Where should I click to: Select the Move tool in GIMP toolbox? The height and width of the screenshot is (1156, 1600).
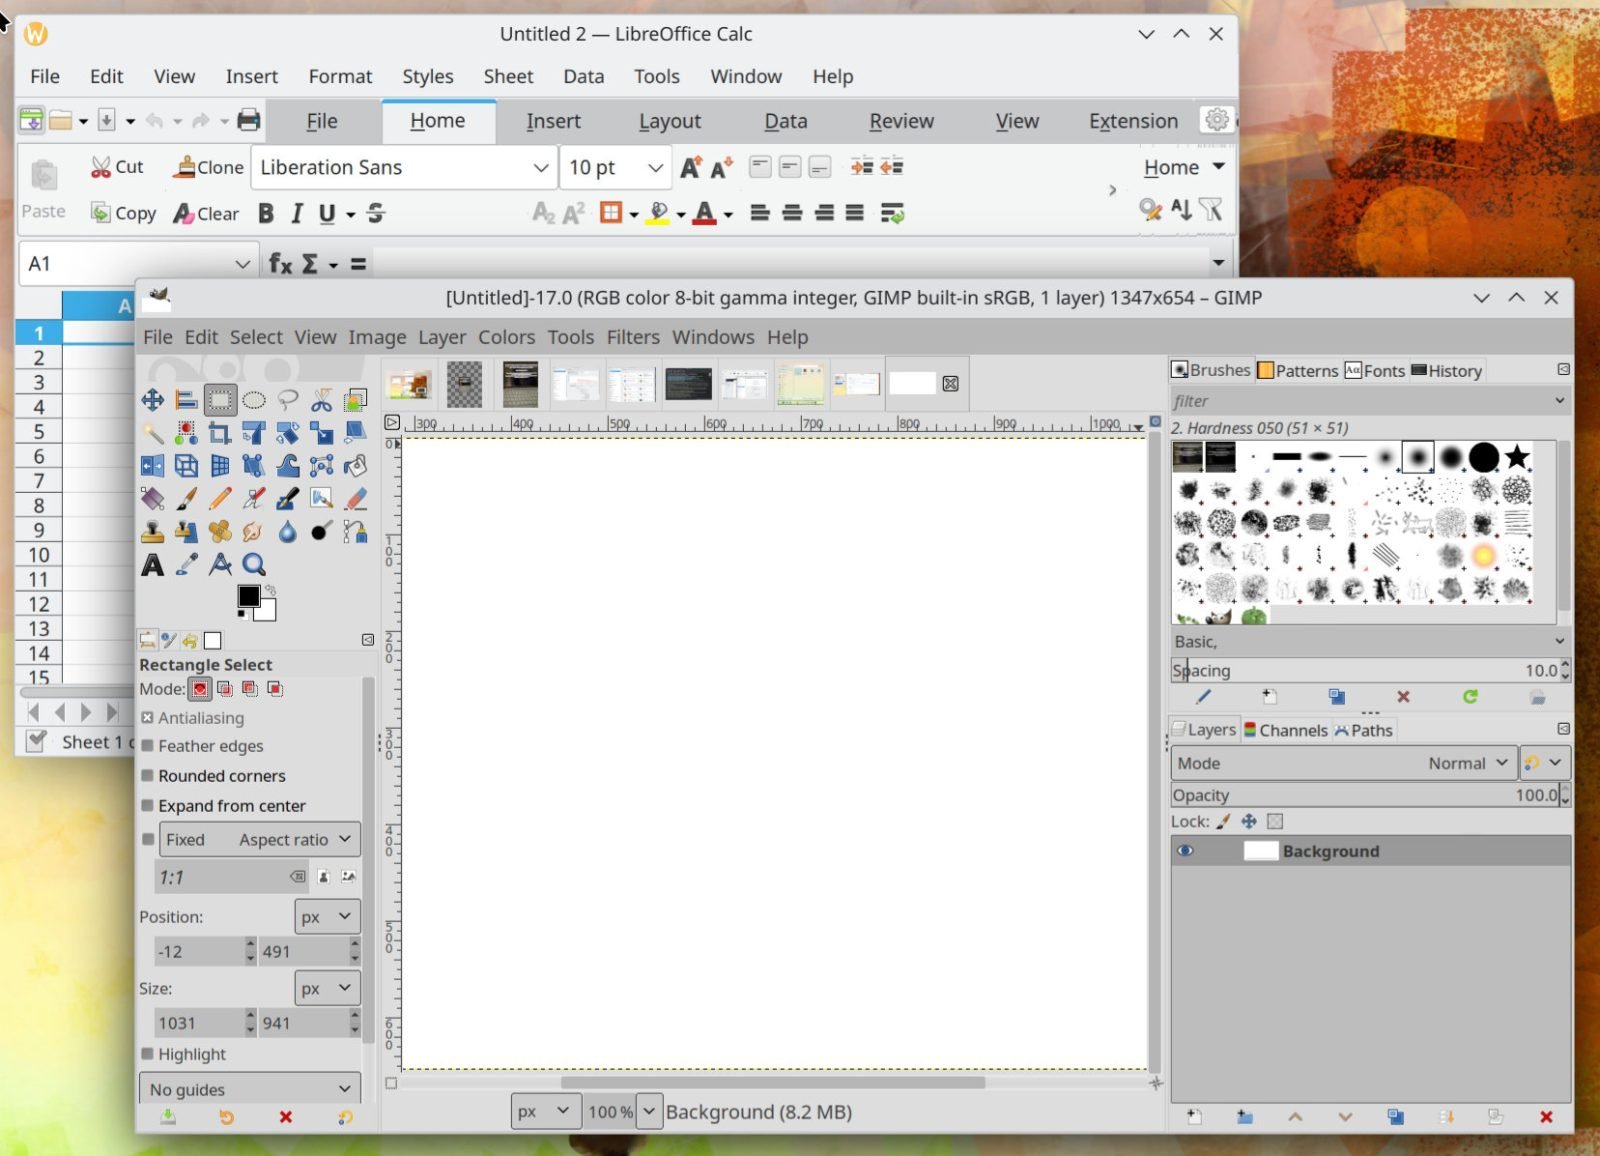click(x=153, y=399)
